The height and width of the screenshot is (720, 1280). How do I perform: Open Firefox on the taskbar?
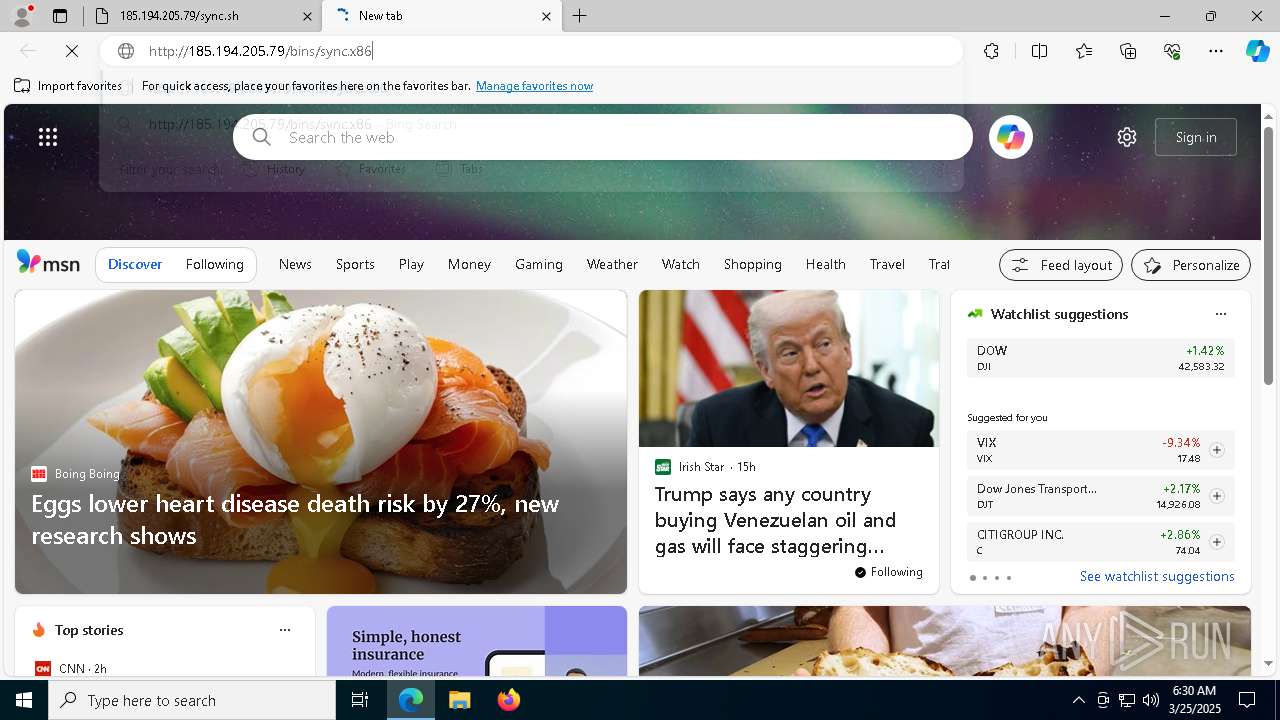[x=508, y=700]
